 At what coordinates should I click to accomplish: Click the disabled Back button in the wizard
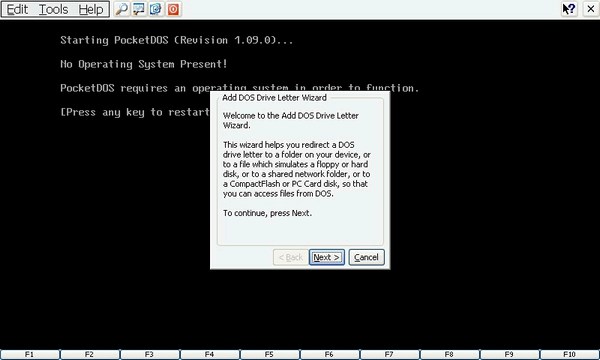(291, 257)
